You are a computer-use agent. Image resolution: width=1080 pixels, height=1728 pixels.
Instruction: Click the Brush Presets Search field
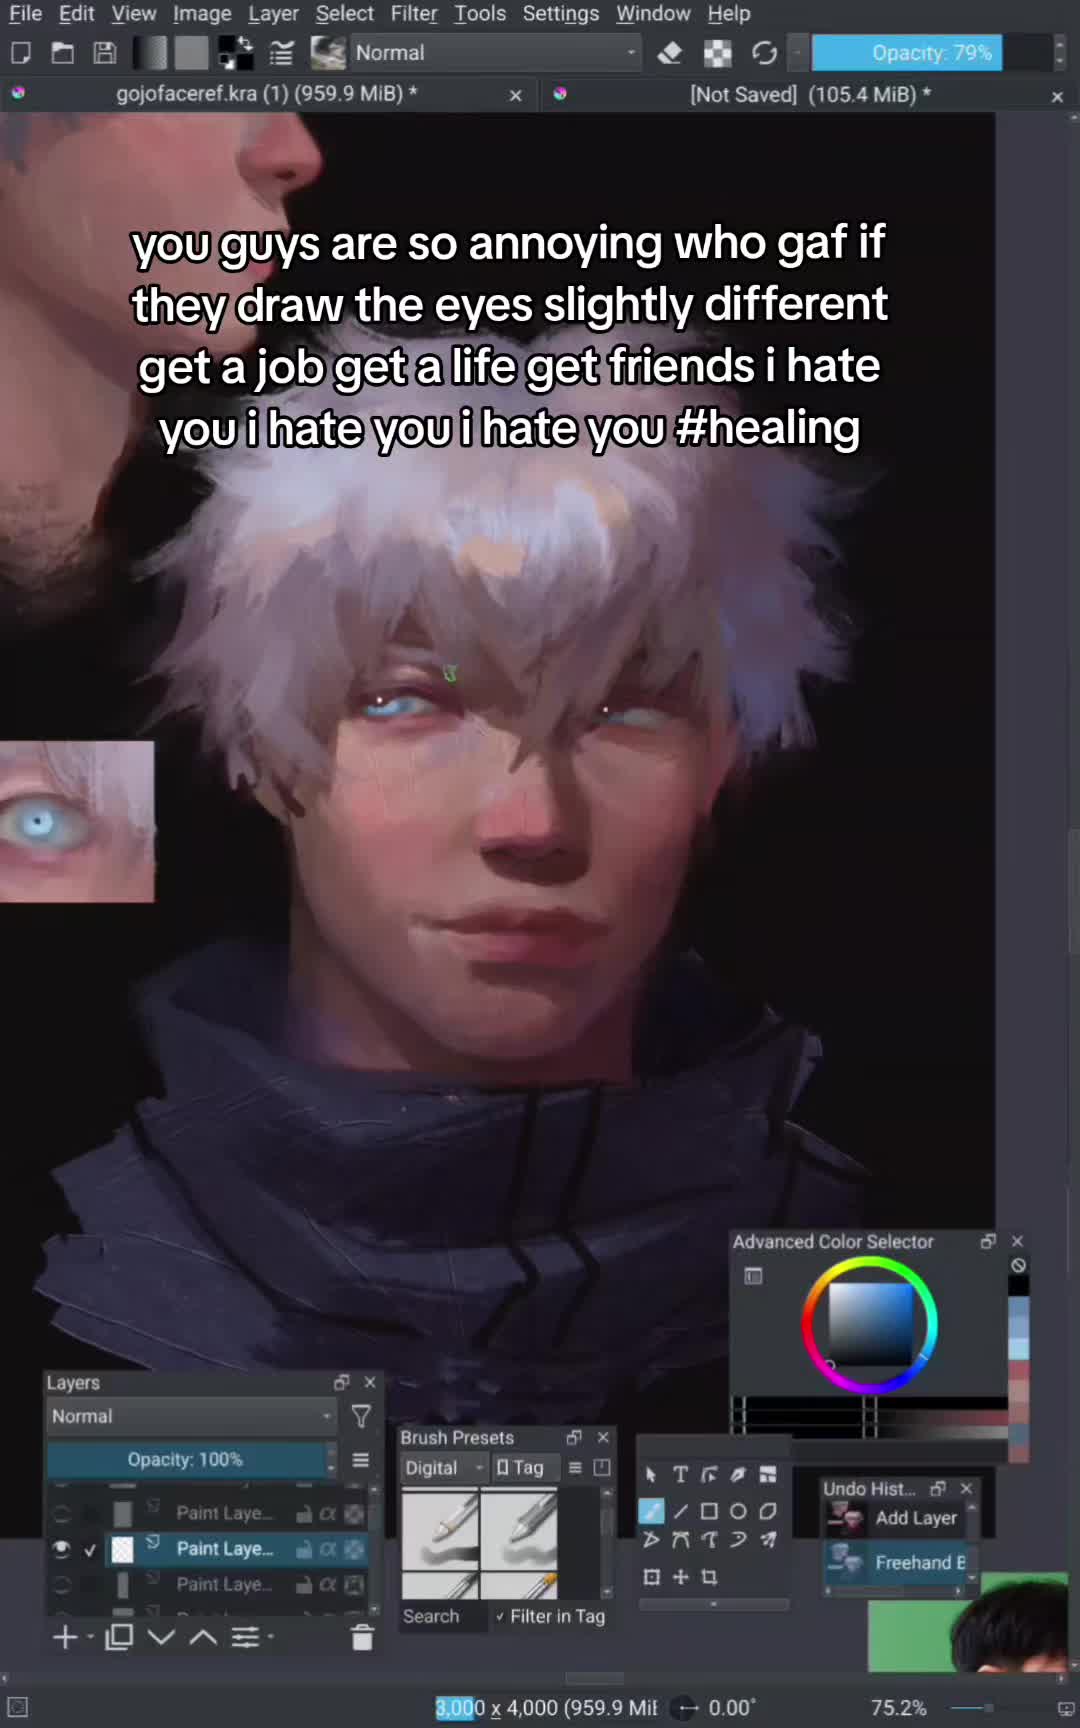[x=443, y=1616]
